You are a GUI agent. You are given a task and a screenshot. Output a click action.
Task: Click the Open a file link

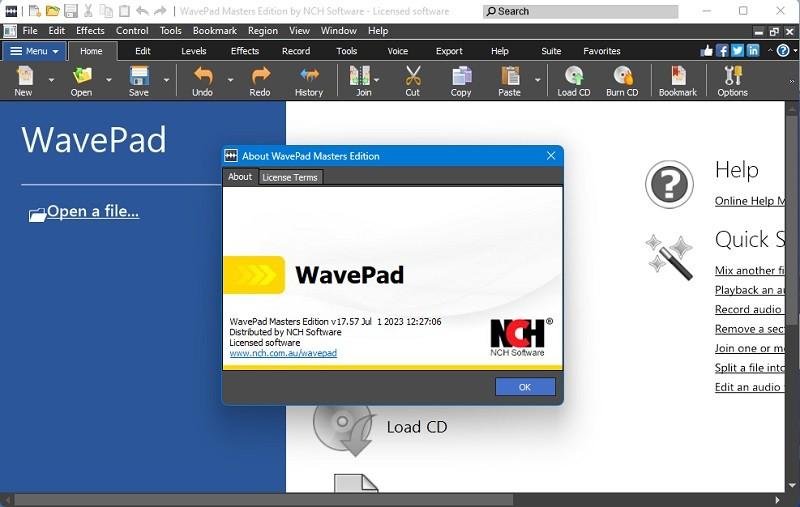coord(92,211)
